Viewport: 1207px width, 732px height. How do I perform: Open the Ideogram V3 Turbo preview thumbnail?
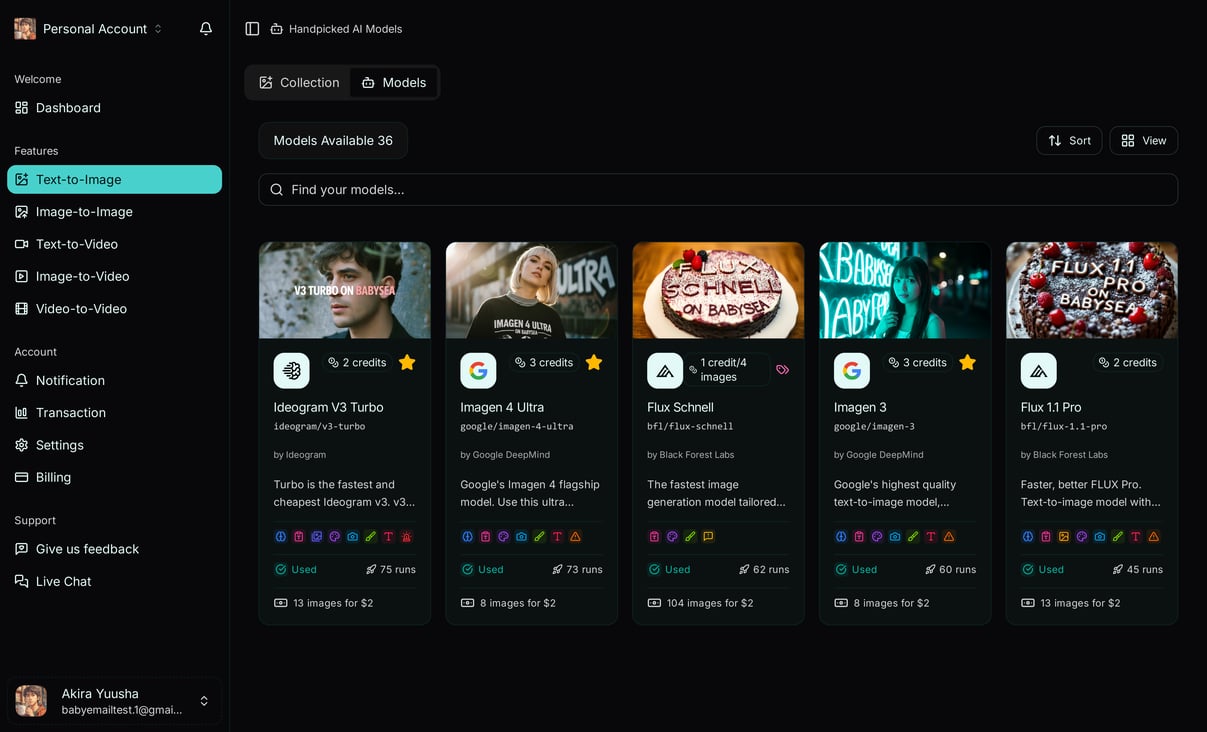click(345, 290)
